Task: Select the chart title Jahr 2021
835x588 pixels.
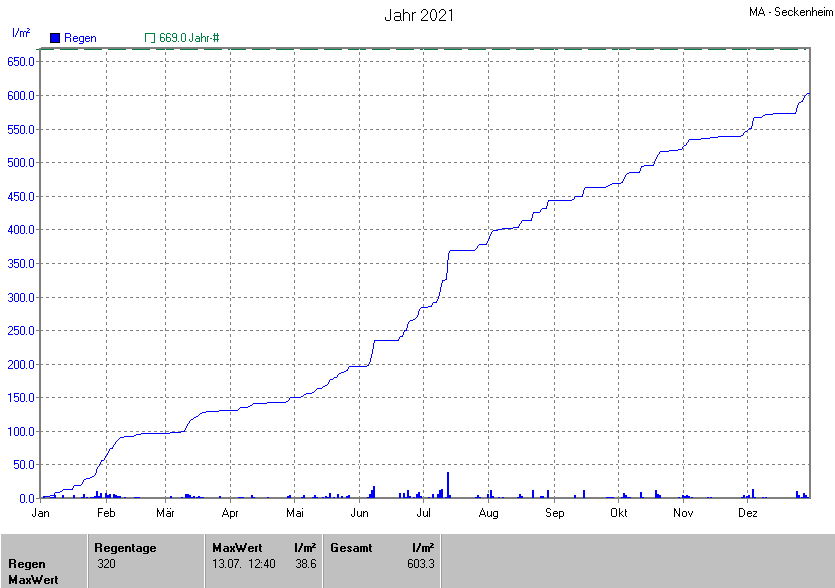Action: (419, 16)
